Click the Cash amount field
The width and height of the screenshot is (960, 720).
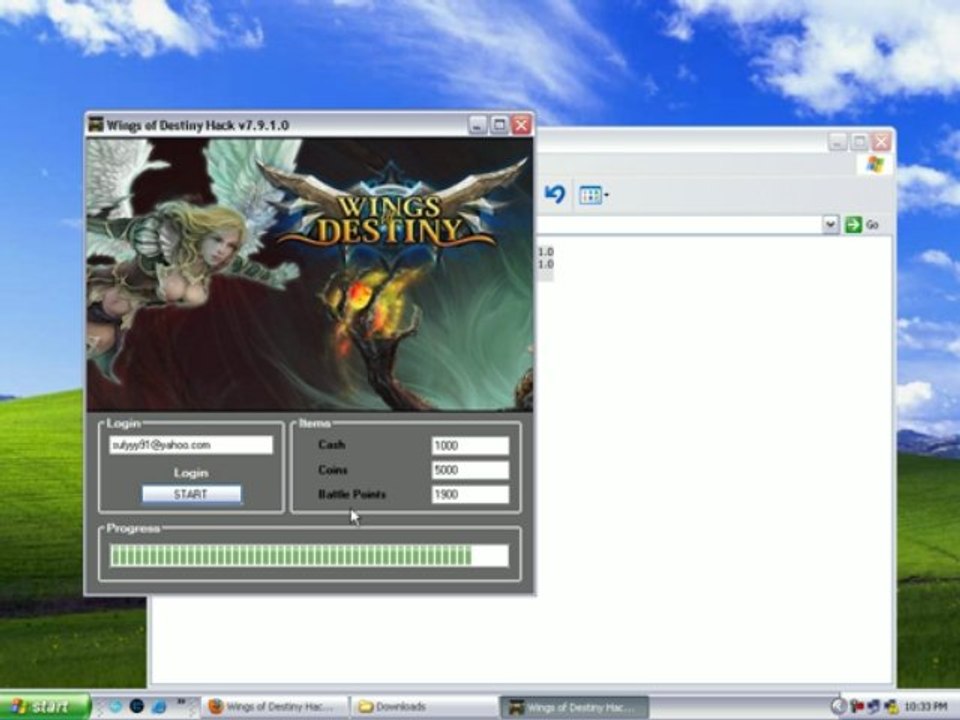[470, 446]
